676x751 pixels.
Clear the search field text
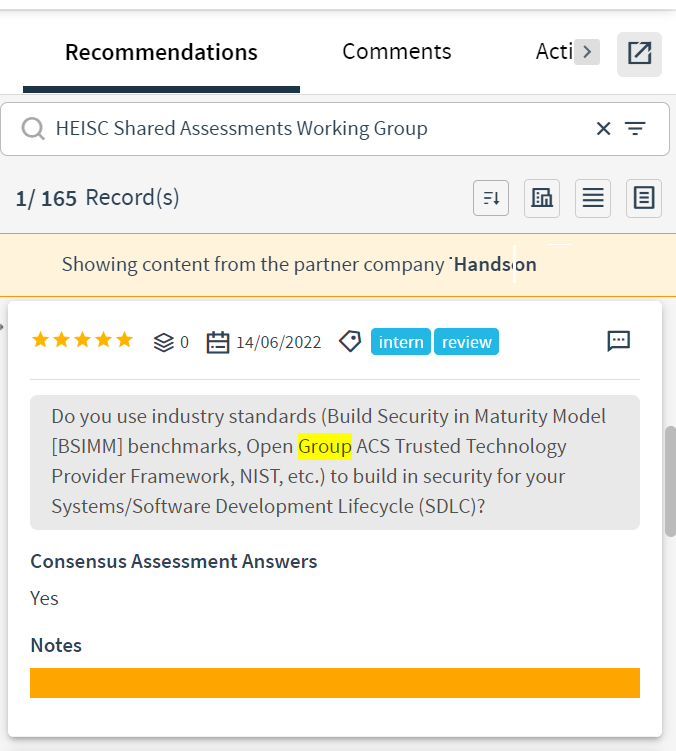tap(603, 128)
